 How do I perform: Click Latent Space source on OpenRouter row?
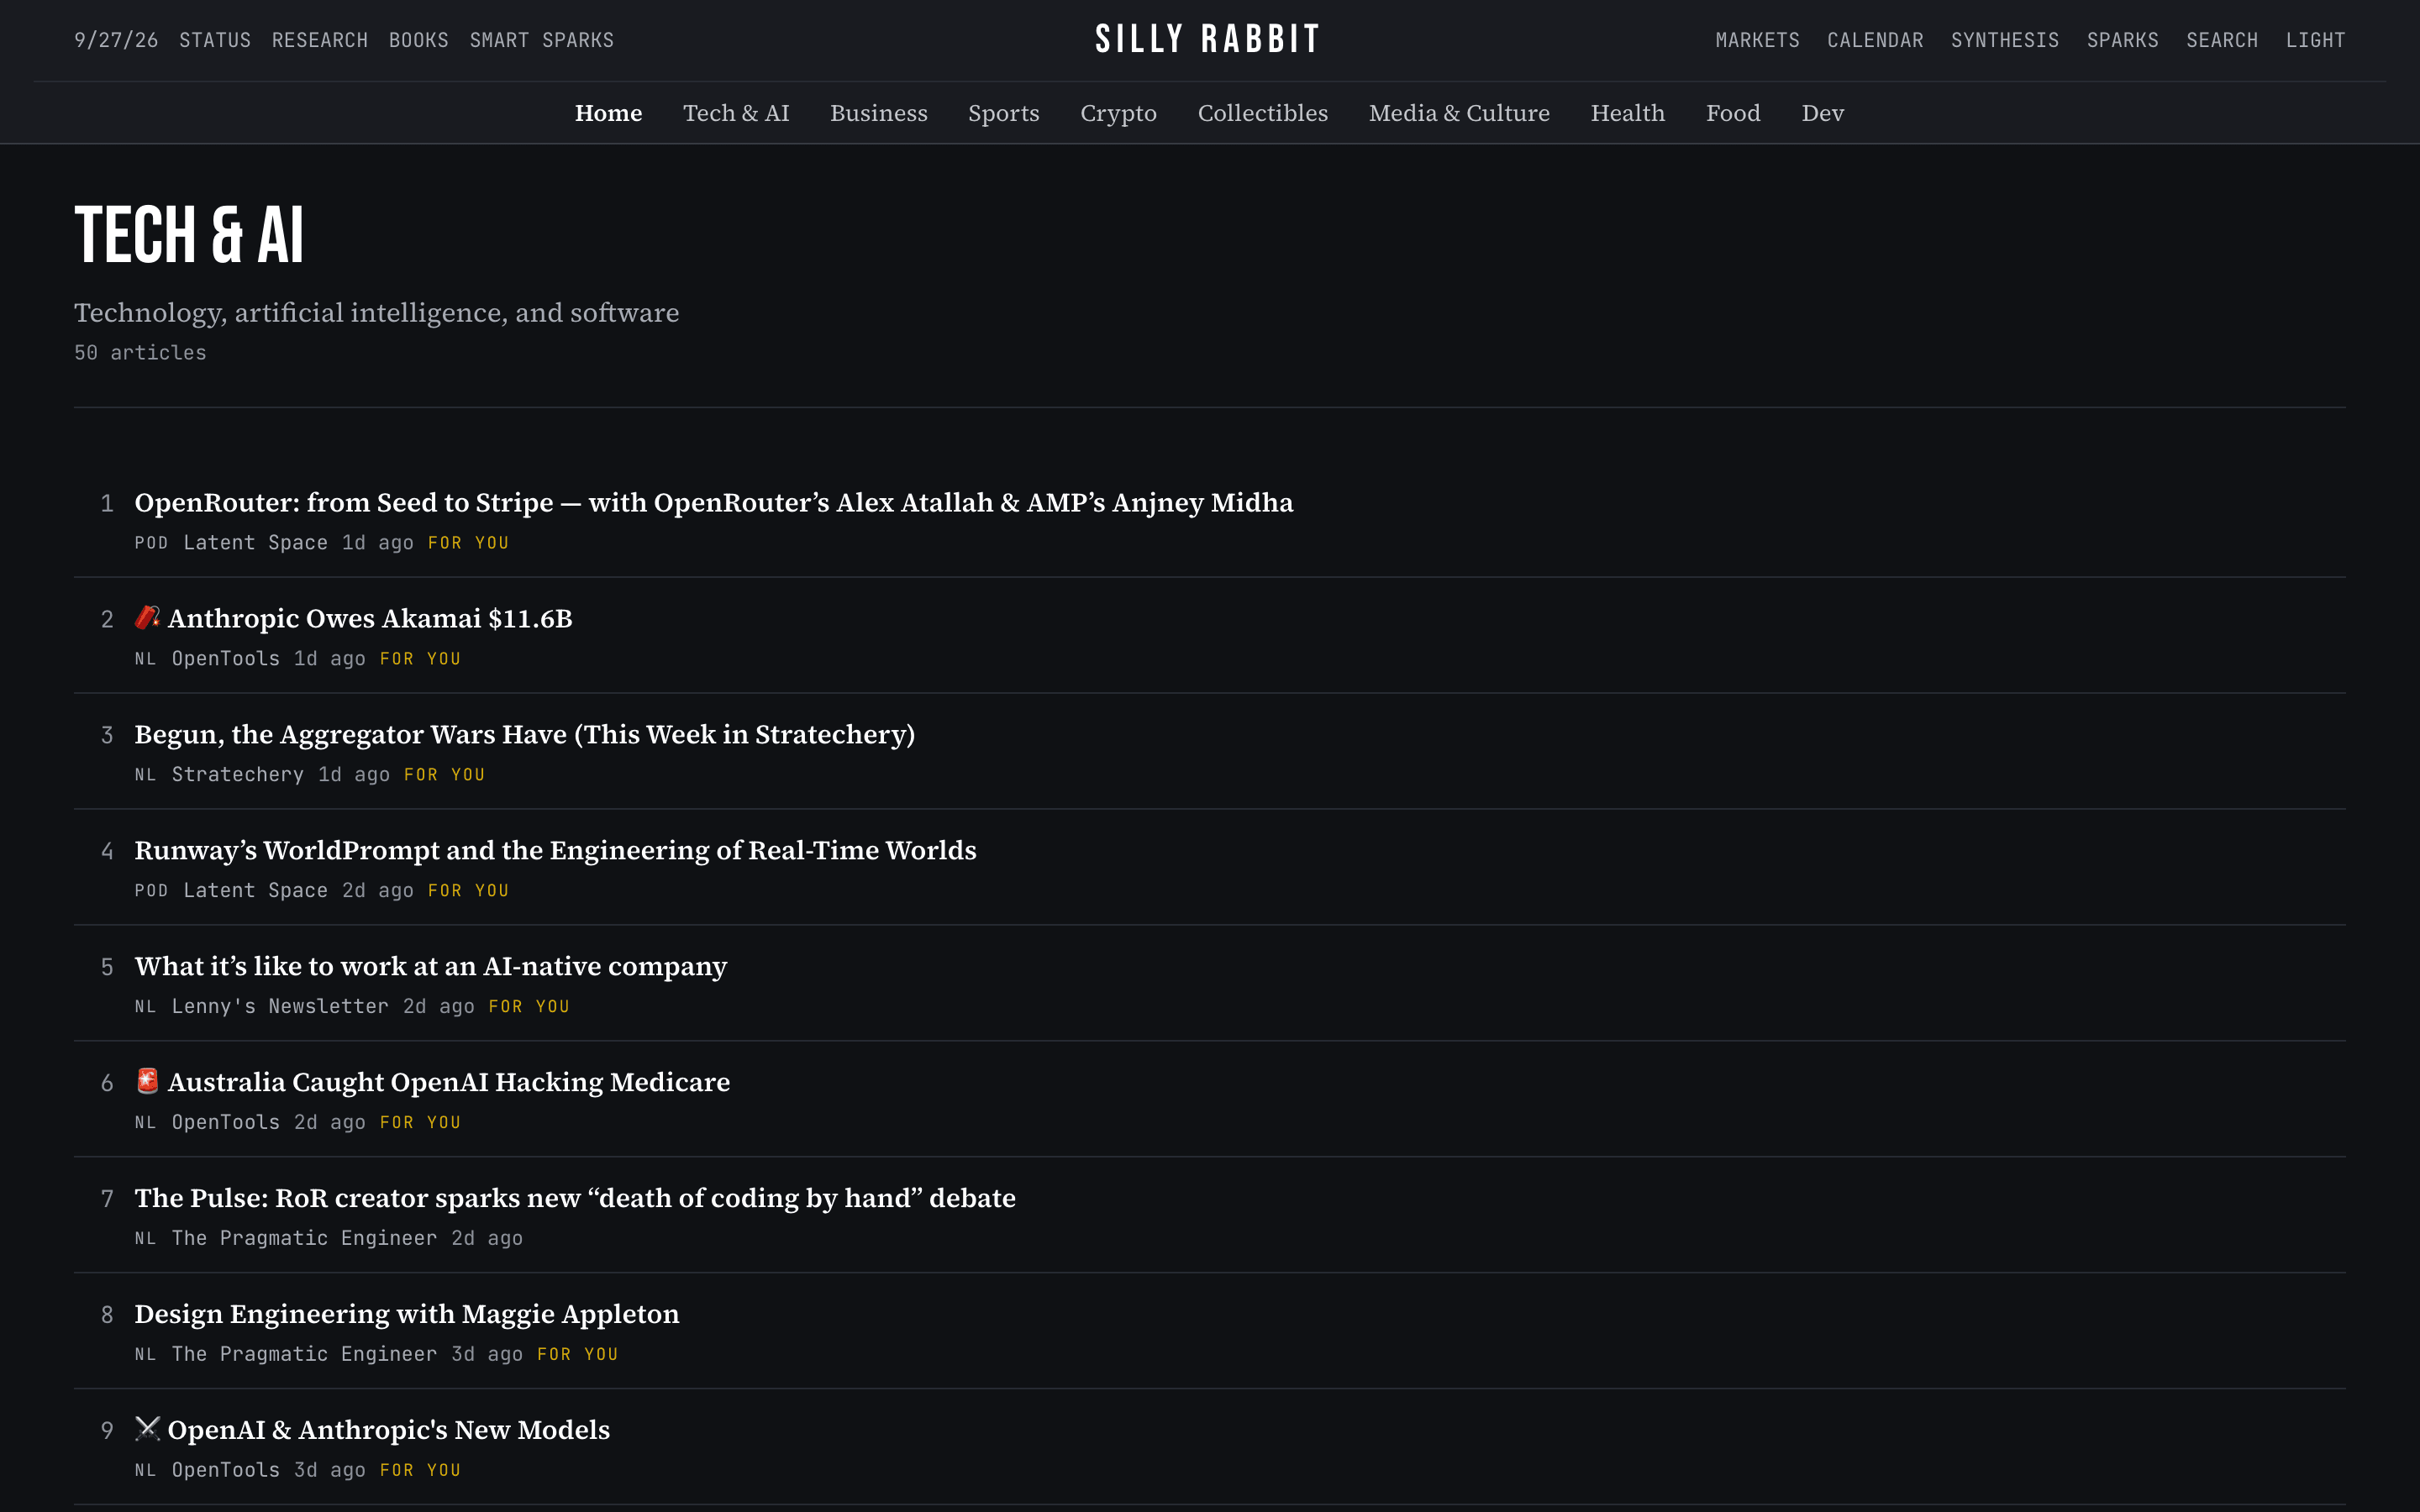pyautogui.click(x=256, y=542)
